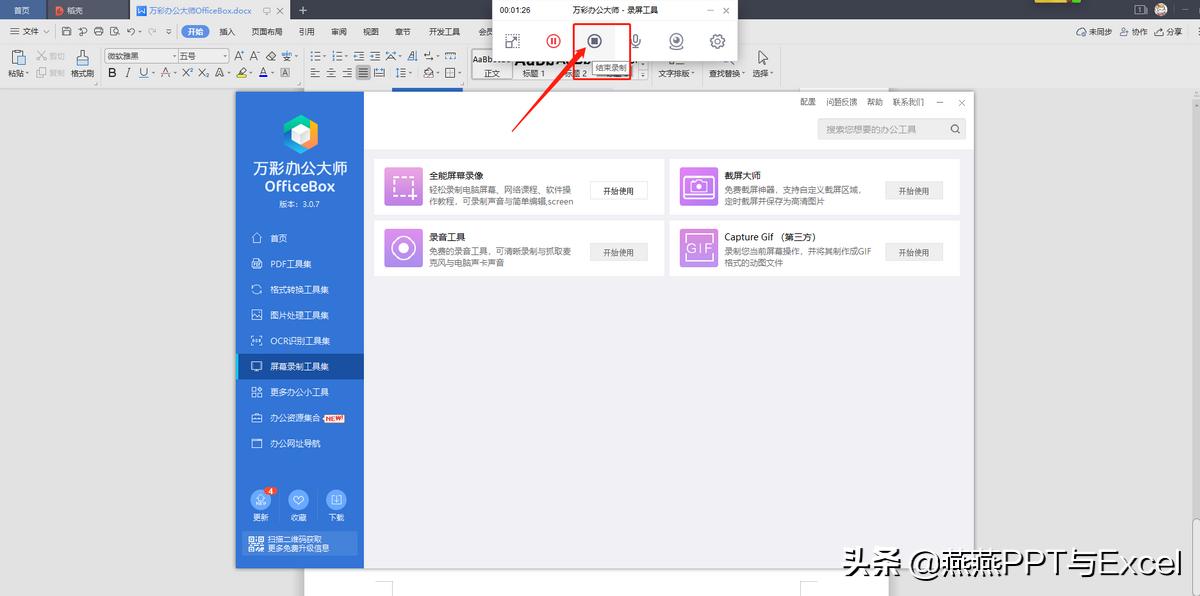Open microphone options in the recorder toolbar
This screenshot has width=1200, height=596.
click(637, 41)
